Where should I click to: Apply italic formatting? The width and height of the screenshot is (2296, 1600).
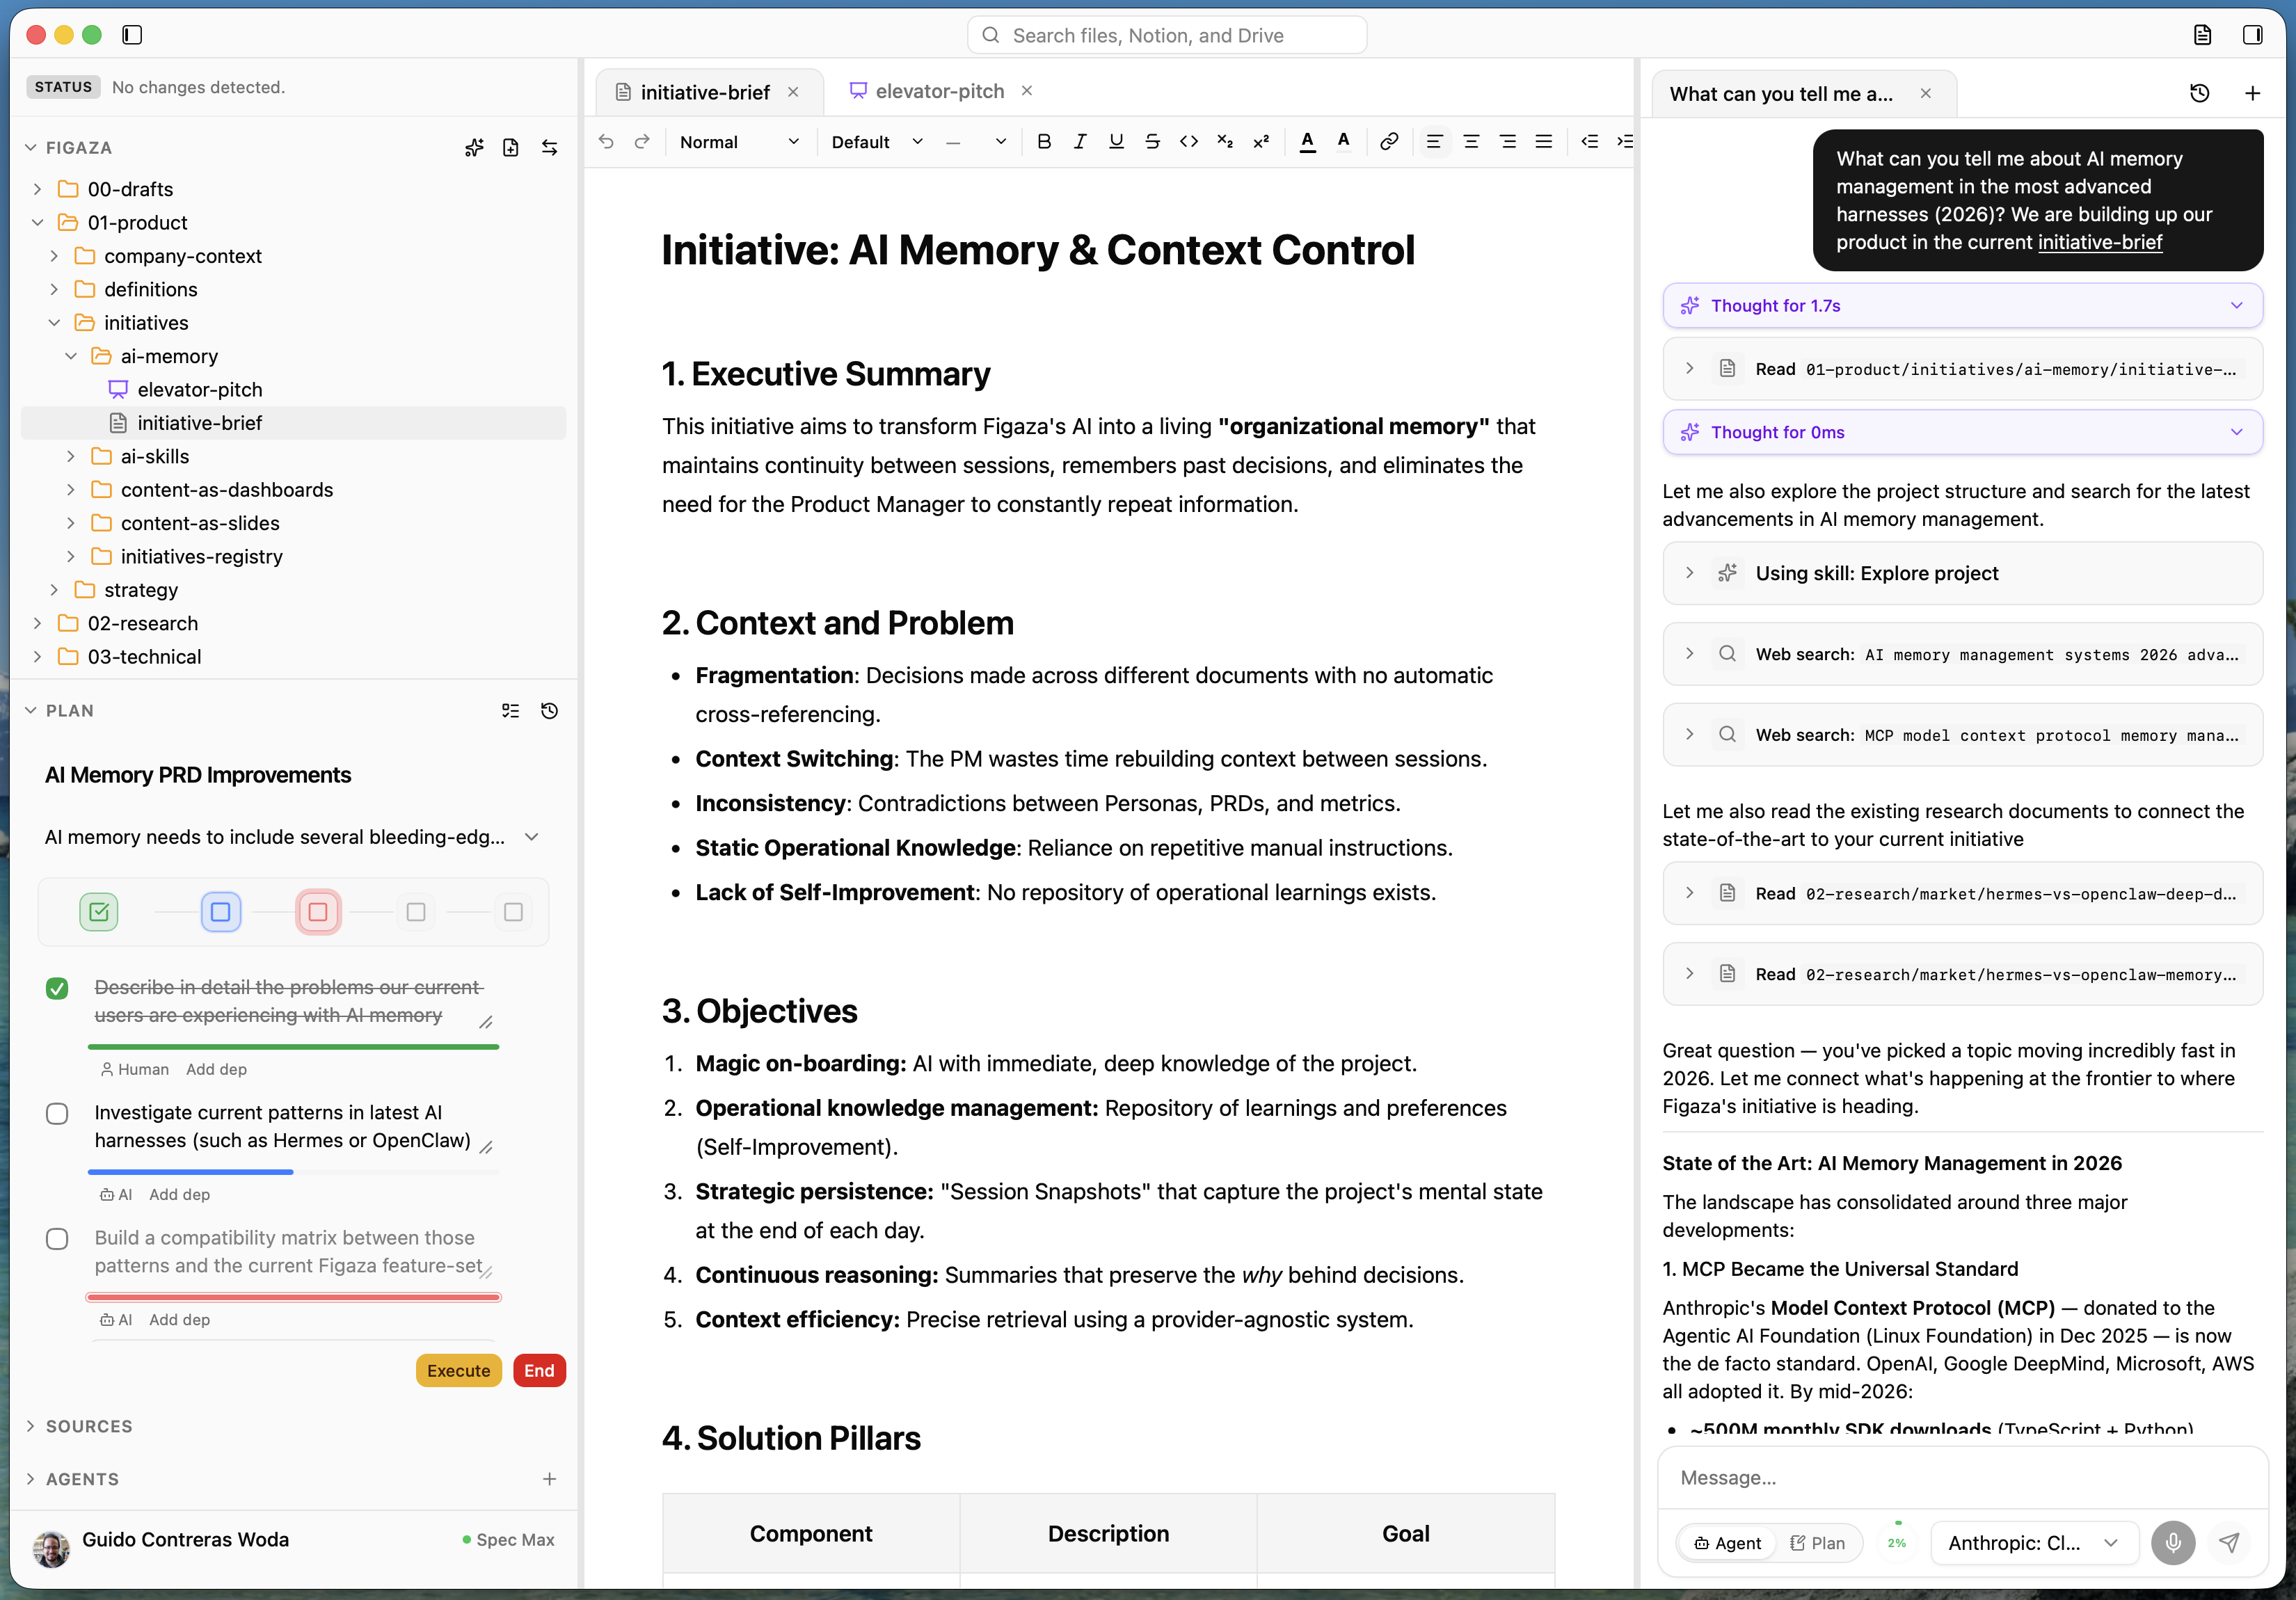click(1080, 142)
